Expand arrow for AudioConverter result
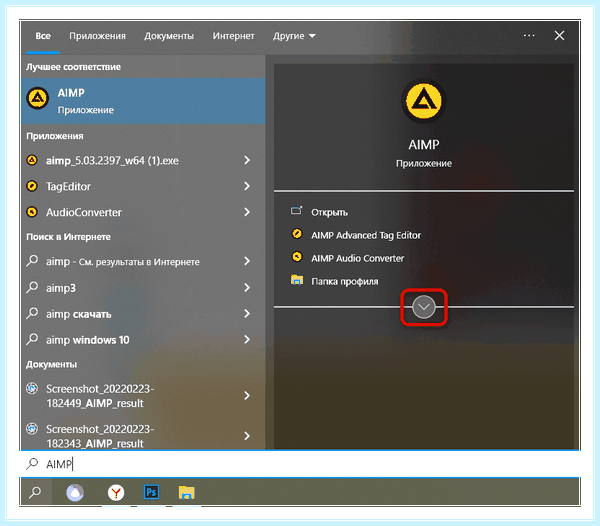 pos(247,212)
